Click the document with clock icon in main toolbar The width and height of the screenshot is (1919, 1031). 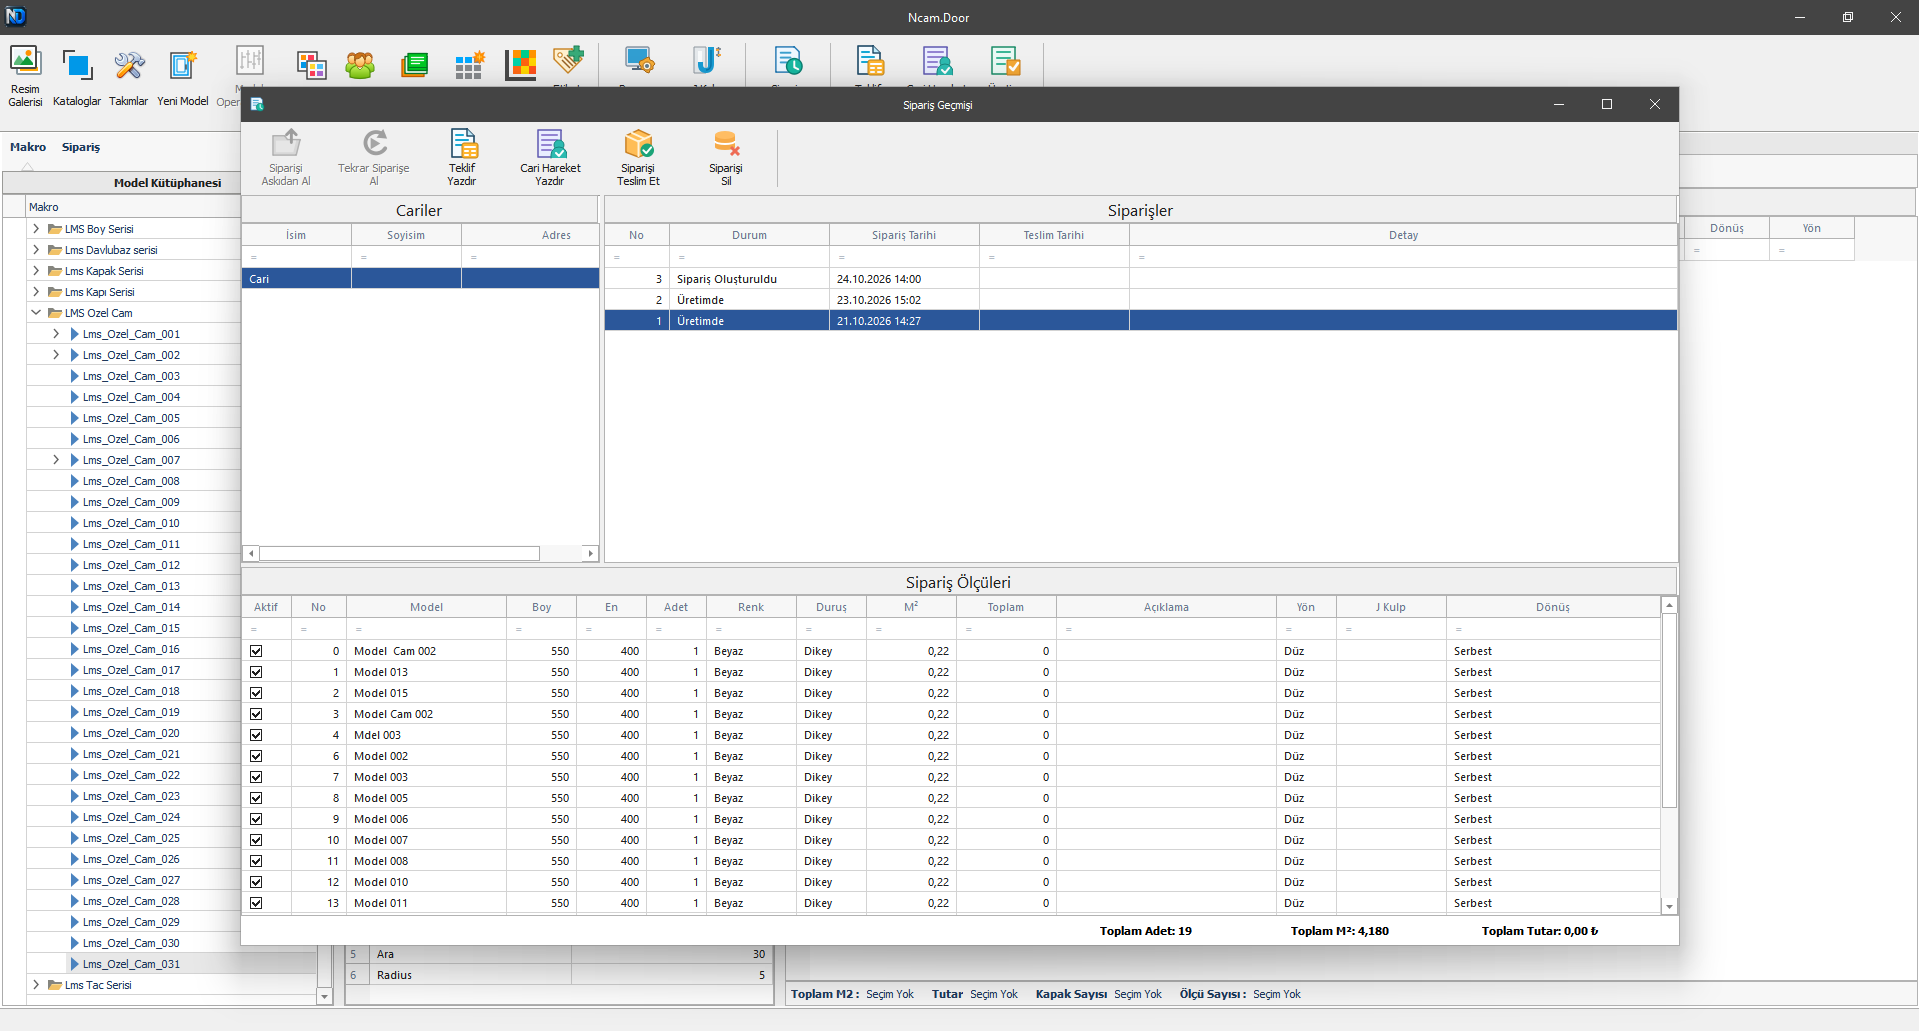788,60
